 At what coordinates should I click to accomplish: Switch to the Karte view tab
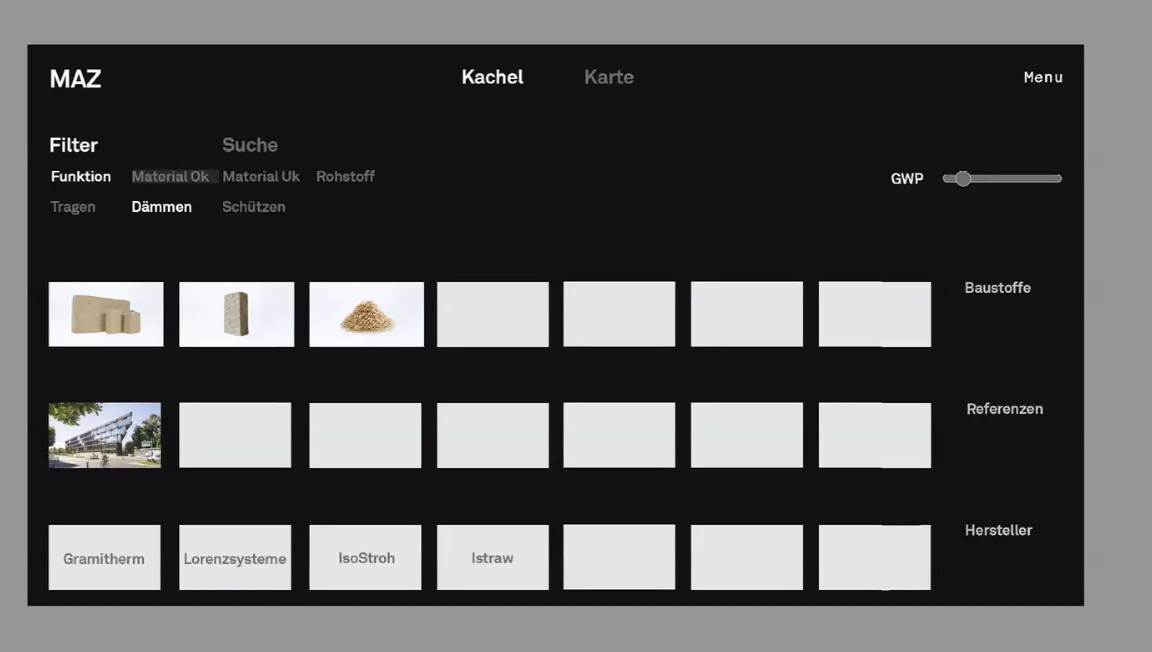pyautogui.click(x=608, y=77)
